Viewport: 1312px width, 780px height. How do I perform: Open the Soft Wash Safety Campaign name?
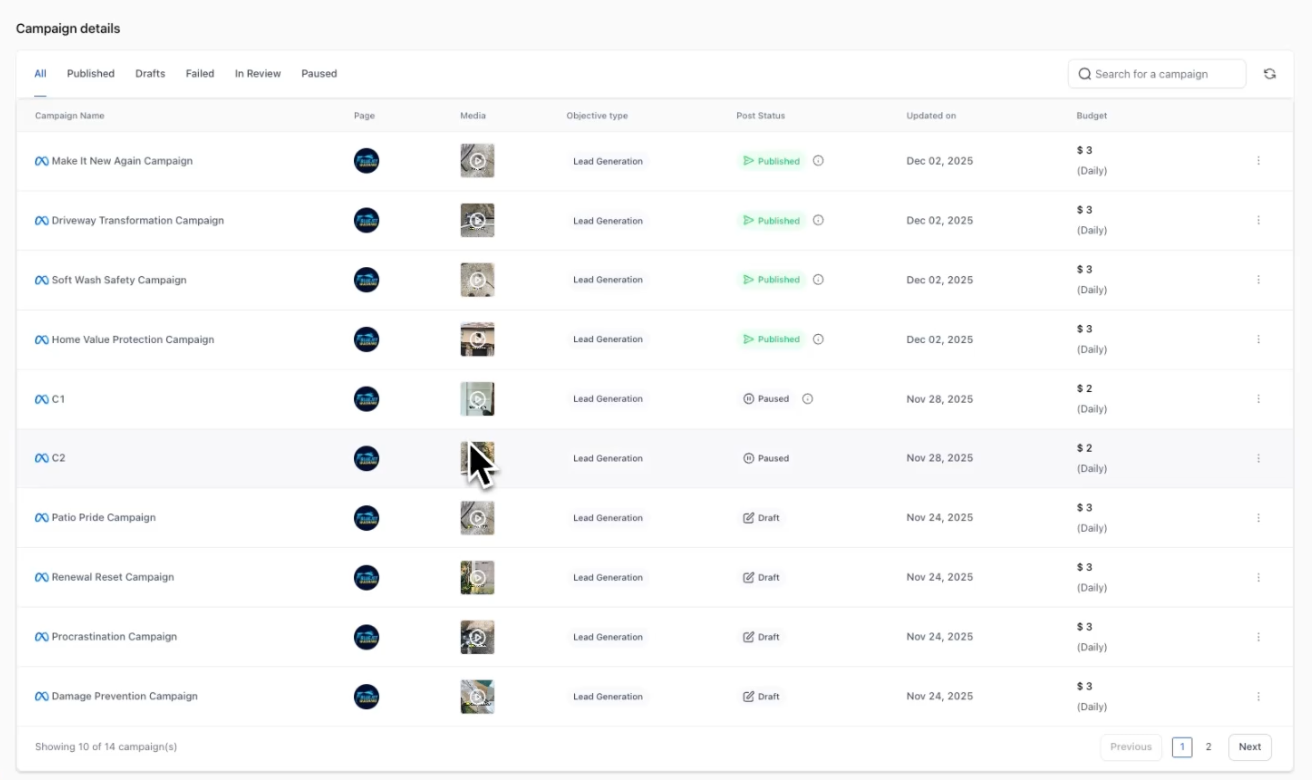point(119,280)
